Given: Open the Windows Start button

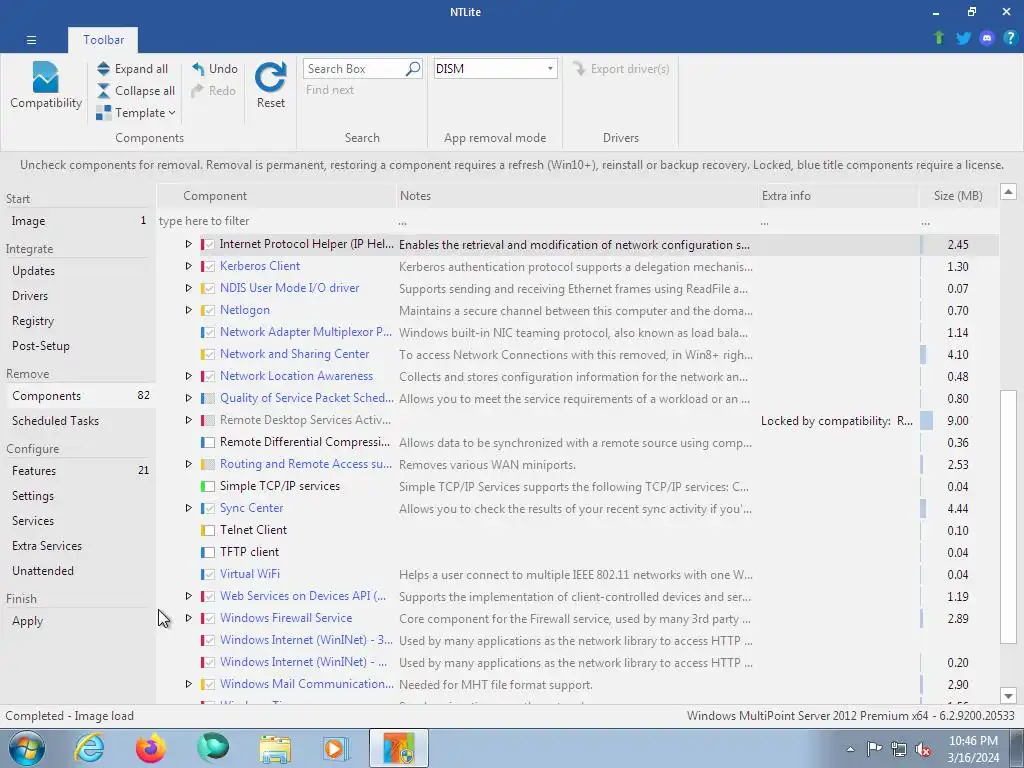Looking at the screenshot, I should click(27, 748).
